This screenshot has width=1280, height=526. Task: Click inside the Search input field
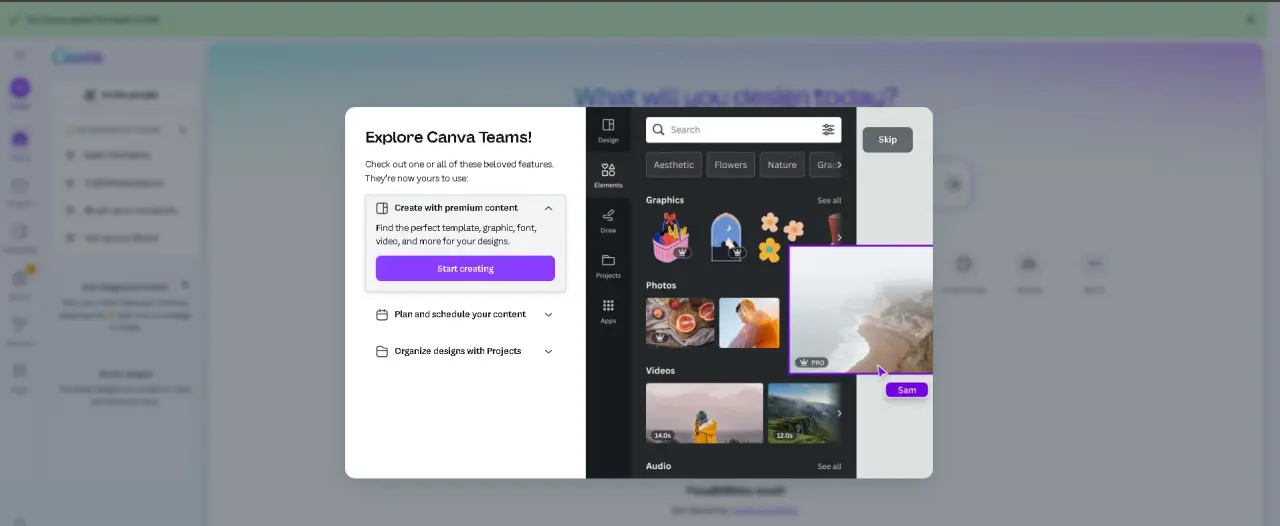pos(743,129)
